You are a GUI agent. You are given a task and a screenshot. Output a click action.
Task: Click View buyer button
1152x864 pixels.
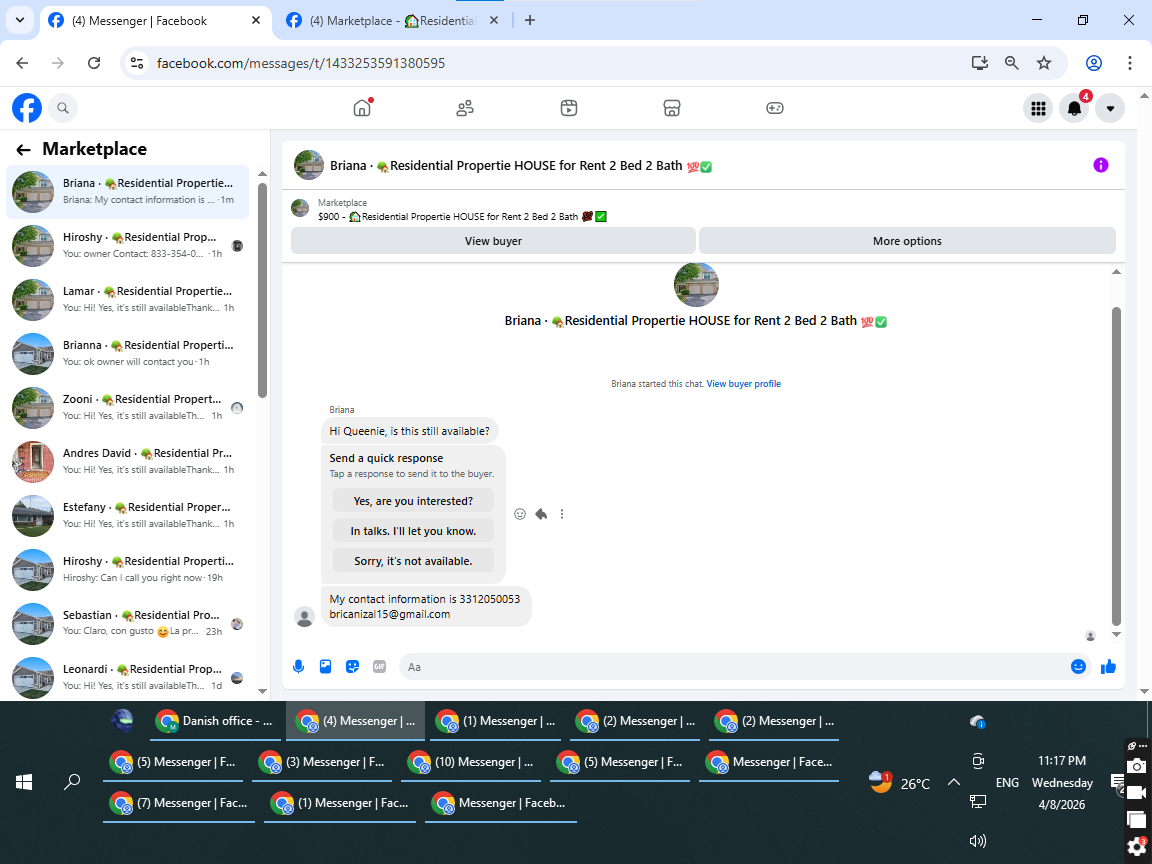pos(493,241)
